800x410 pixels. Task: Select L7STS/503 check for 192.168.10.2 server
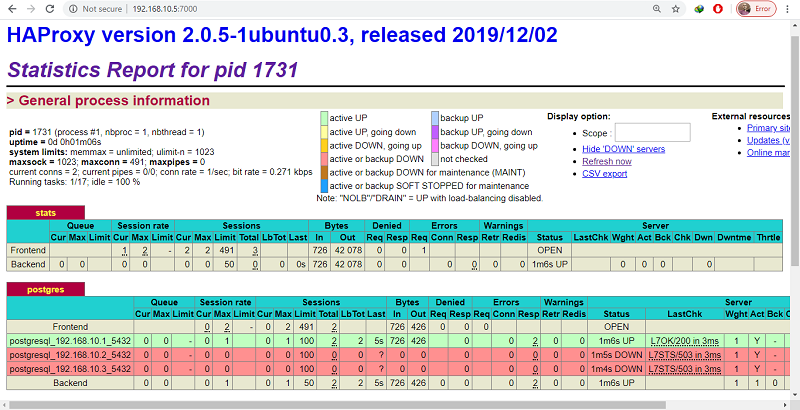685,354
